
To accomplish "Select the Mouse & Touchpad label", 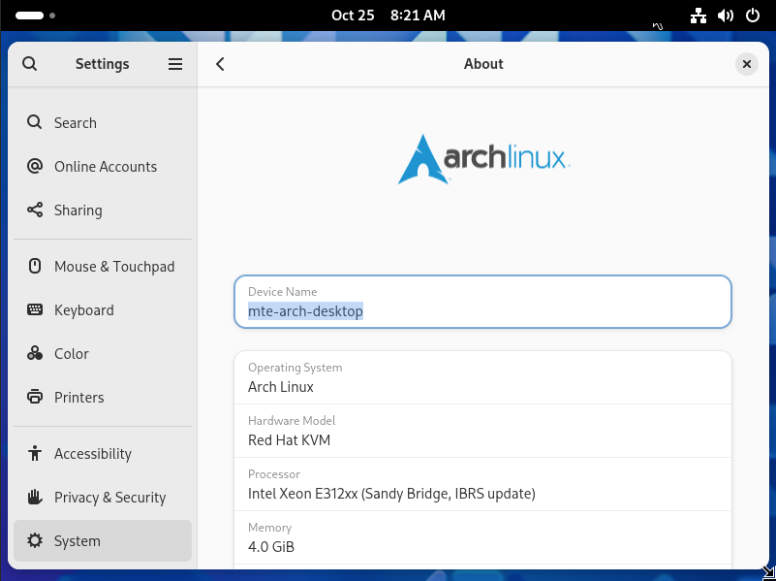I will click(x=114, y=267).
